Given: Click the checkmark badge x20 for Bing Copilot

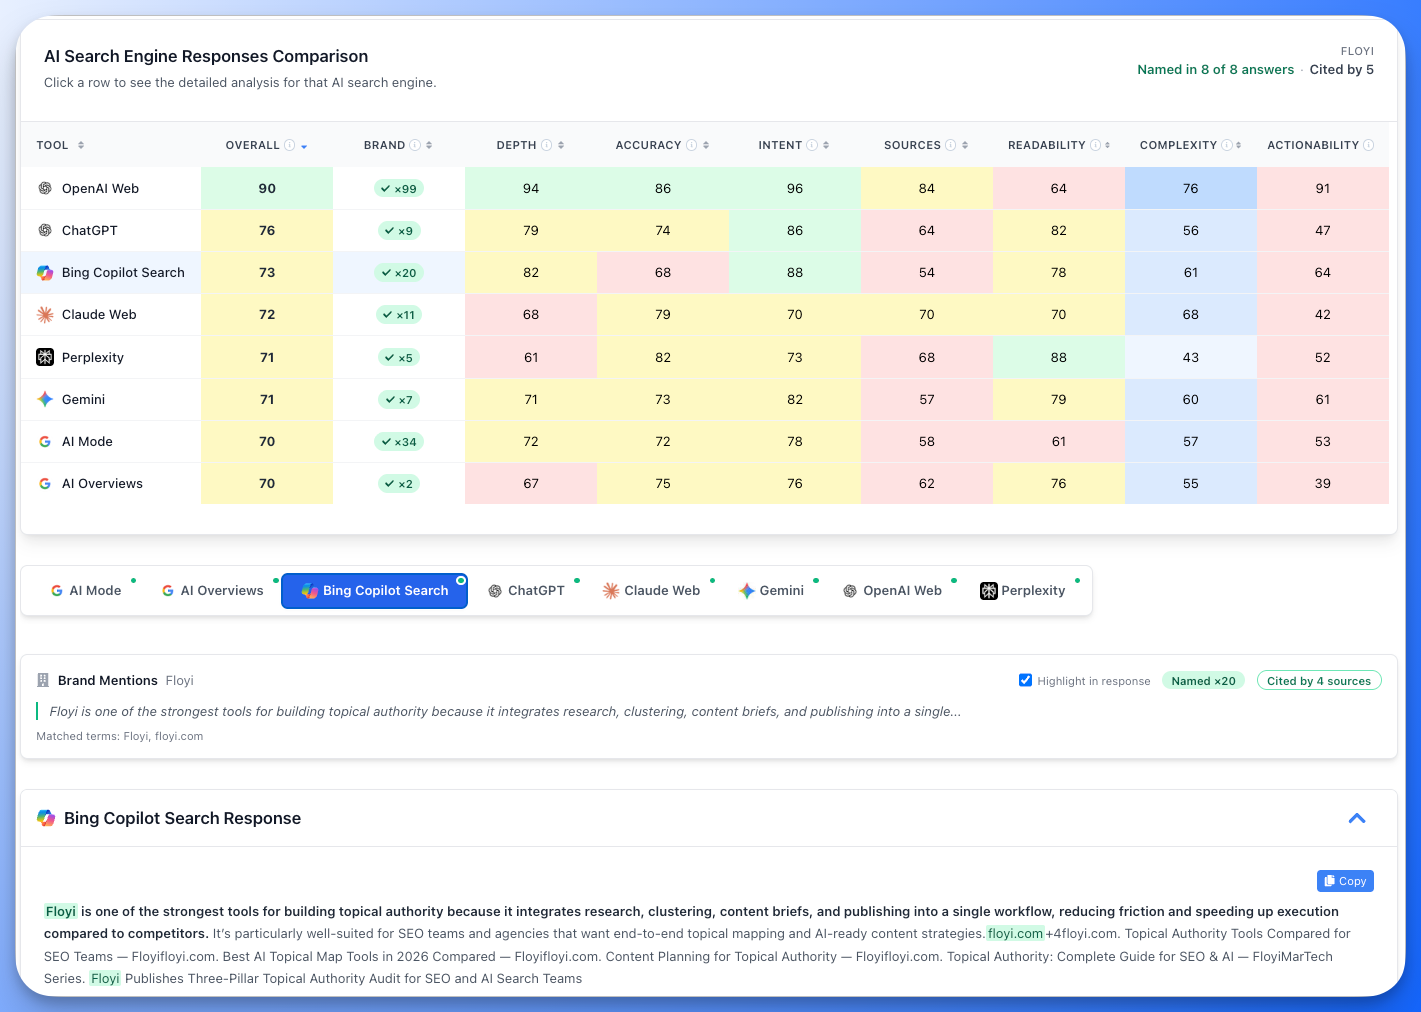Looking at the screenshot, I should 399,272.
